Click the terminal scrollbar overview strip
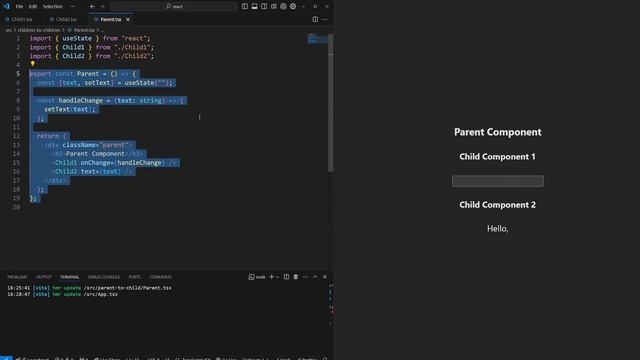Image resolution: width=640 pixels, height=360 pixels. [x=331, y=304]
